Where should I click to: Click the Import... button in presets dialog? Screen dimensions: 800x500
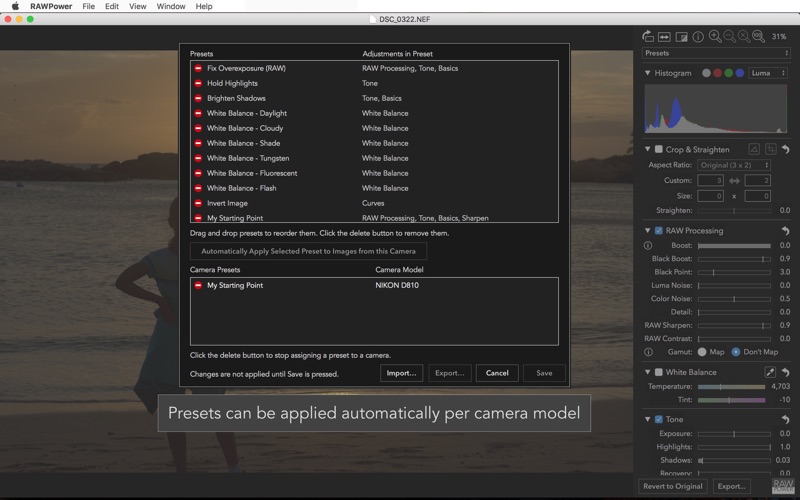click(x=402, y=373)
